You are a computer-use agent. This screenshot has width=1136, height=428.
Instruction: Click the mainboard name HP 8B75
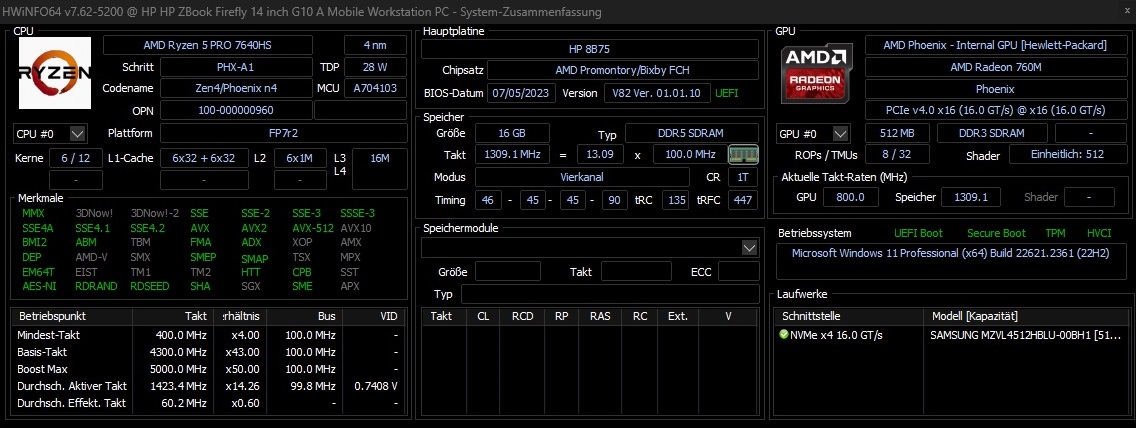(590, 49)
